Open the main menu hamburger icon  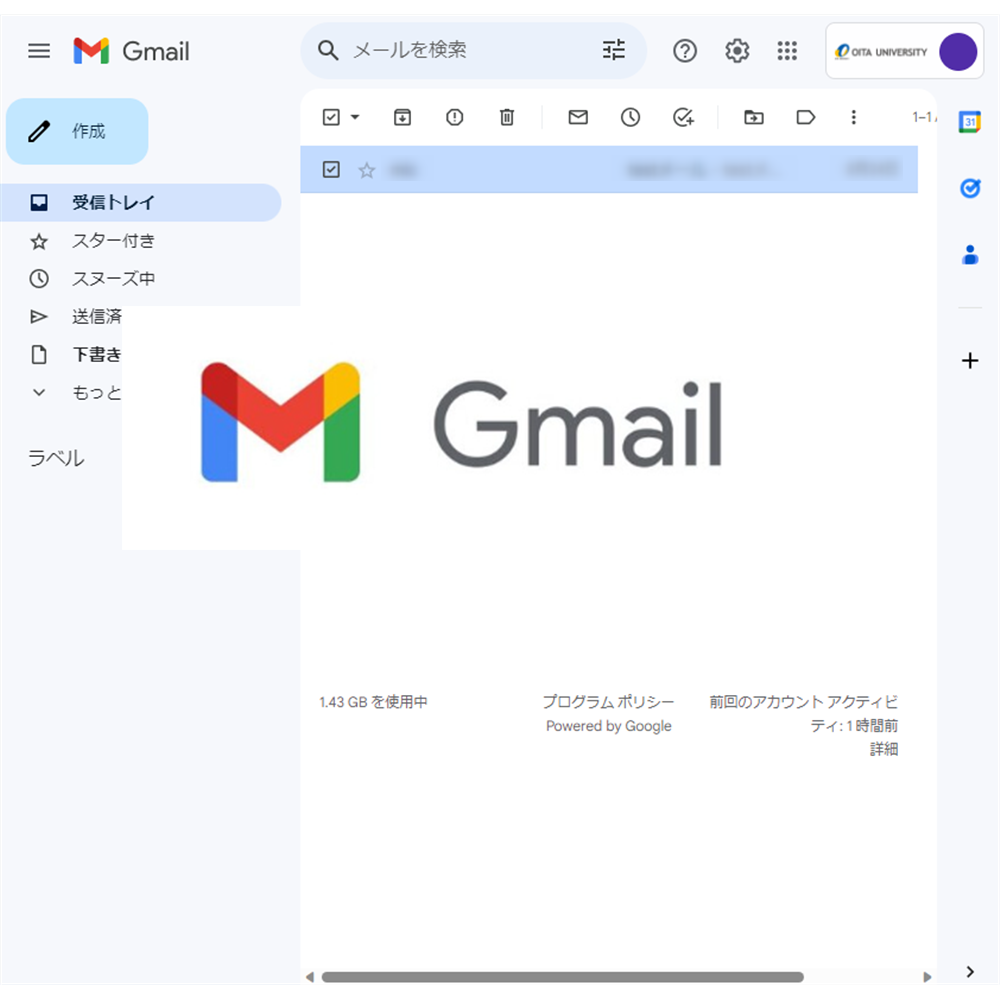[x=39, y=50]
